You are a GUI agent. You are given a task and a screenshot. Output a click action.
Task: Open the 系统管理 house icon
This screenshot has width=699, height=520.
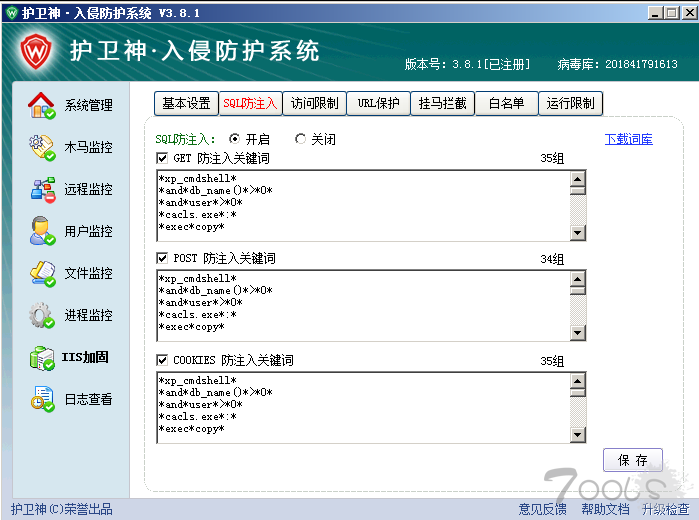42,106
